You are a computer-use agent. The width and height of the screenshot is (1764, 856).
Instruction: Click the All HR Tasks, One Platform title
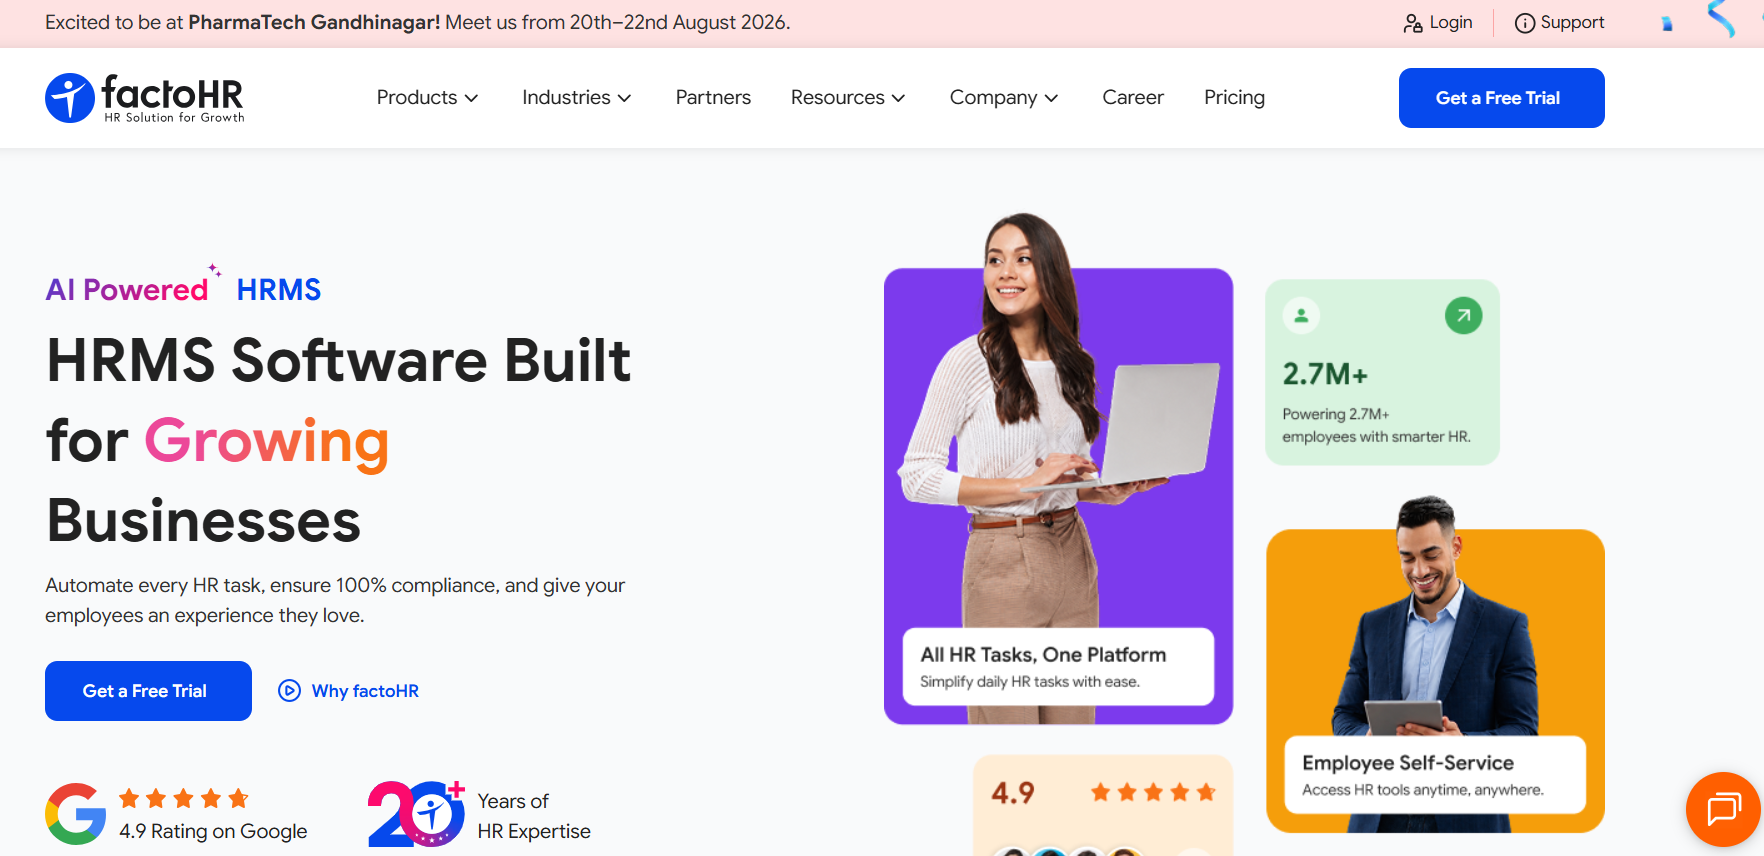pos(1043,655)
